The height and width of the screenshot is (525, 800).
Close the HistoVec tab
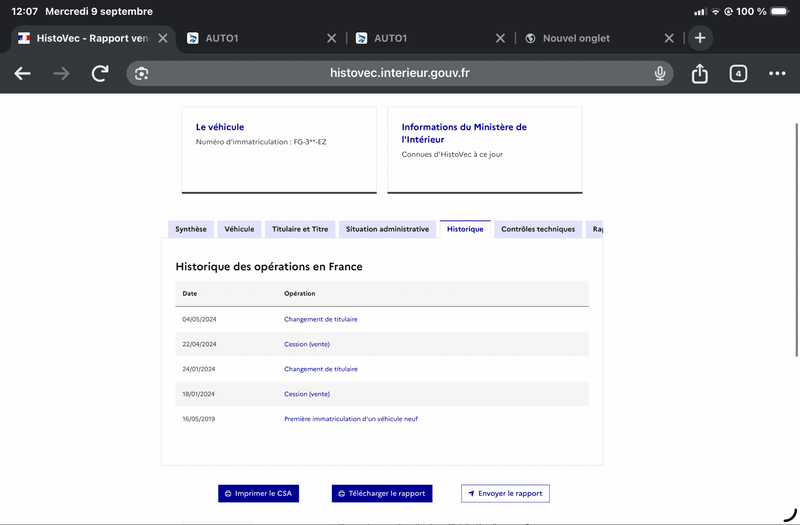coord(163,38)
